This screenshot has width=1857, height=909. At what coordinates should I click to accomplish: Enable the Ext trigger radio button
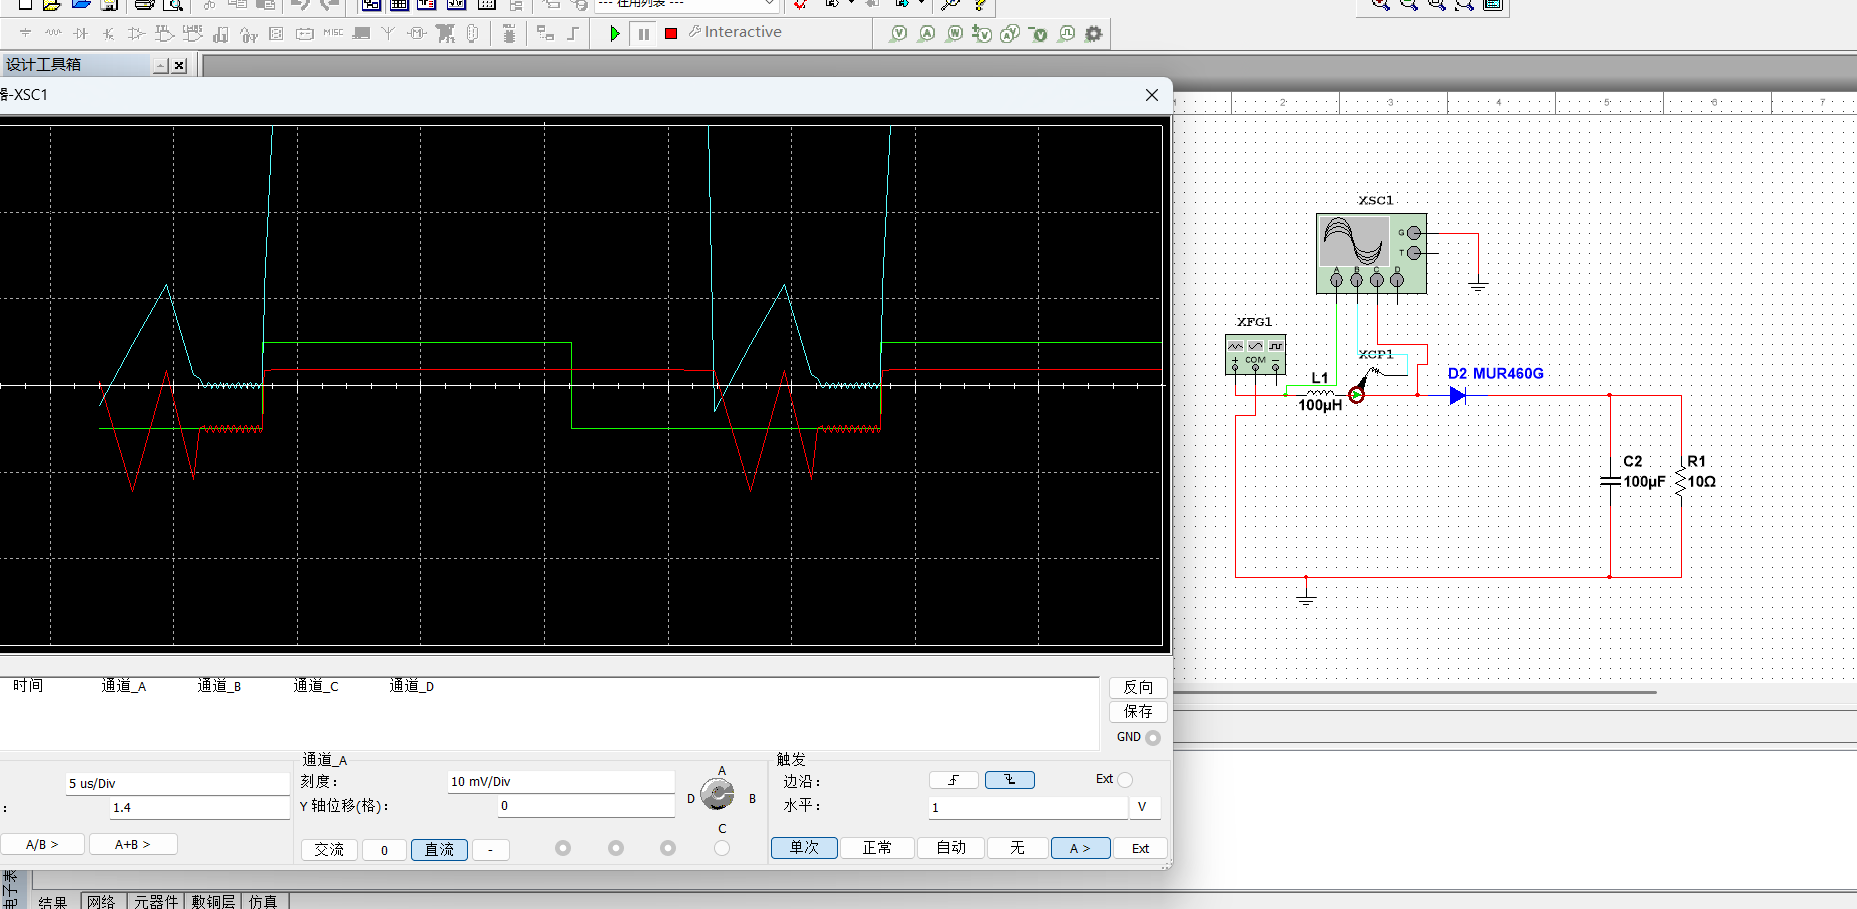pos(1125,780)
